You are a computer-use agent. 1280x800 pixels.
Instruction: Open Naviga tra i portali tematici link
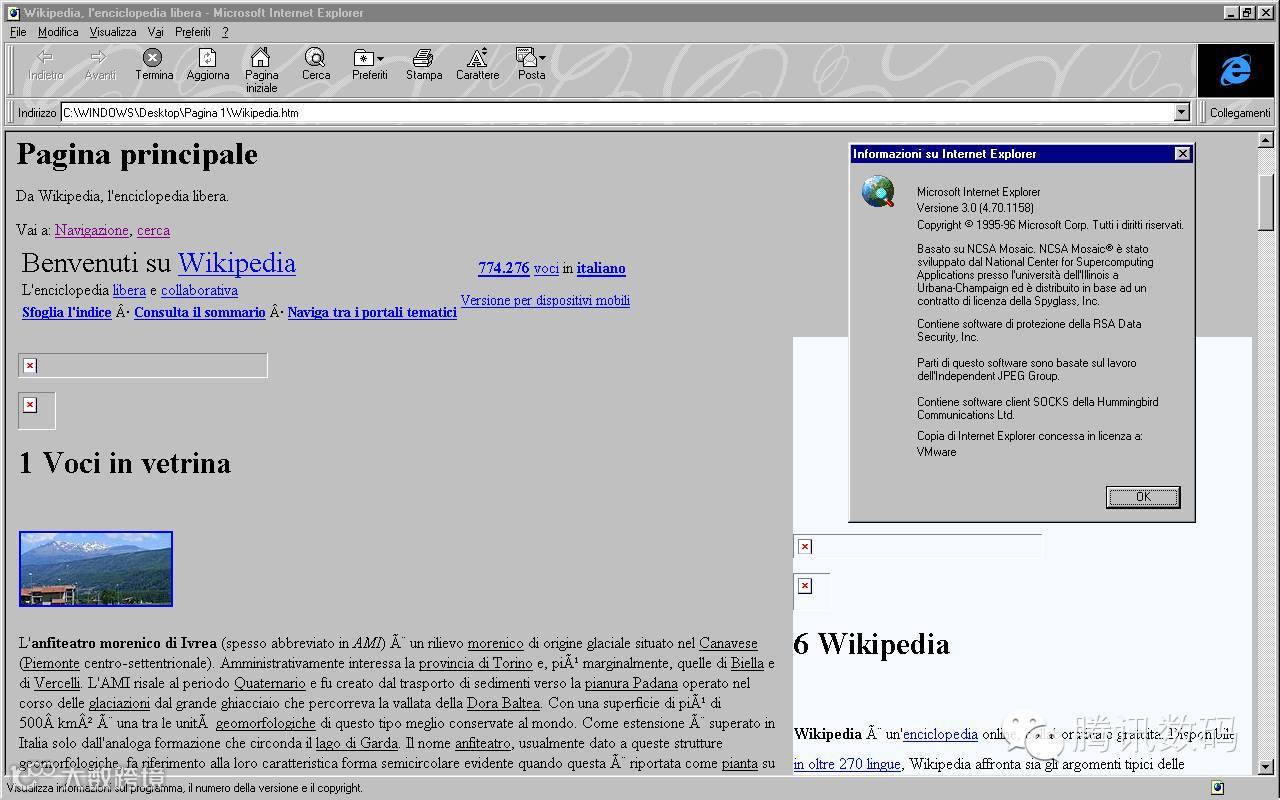point(372,312)
